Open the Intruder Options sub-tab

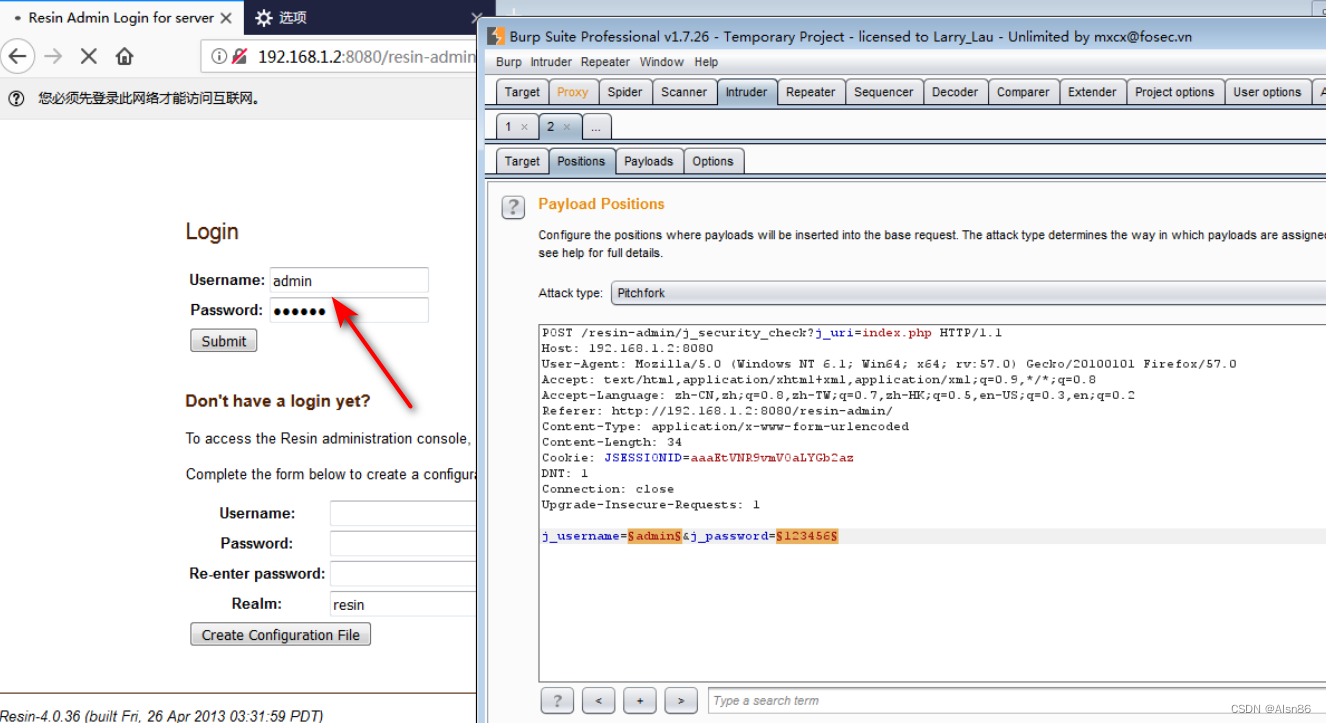713,161
